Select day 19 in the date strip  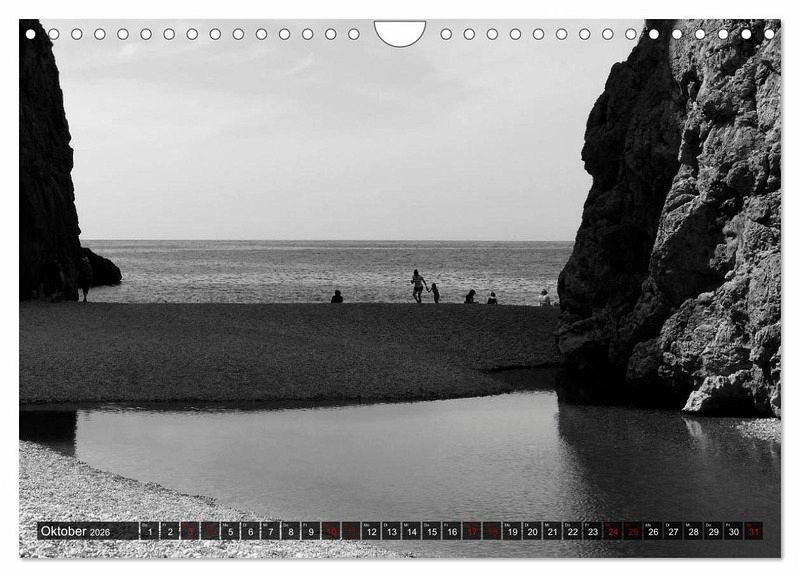click(x=512, y=531)
